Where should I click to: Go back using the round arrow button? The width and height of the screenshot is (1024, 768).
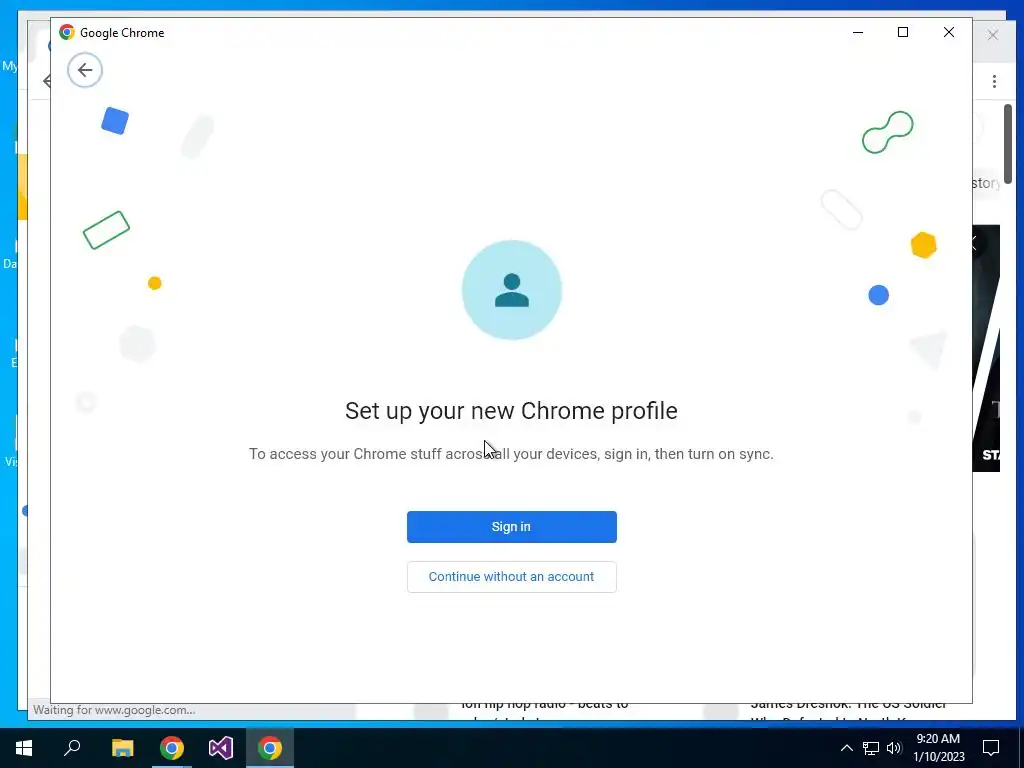(x=85, y=70)
